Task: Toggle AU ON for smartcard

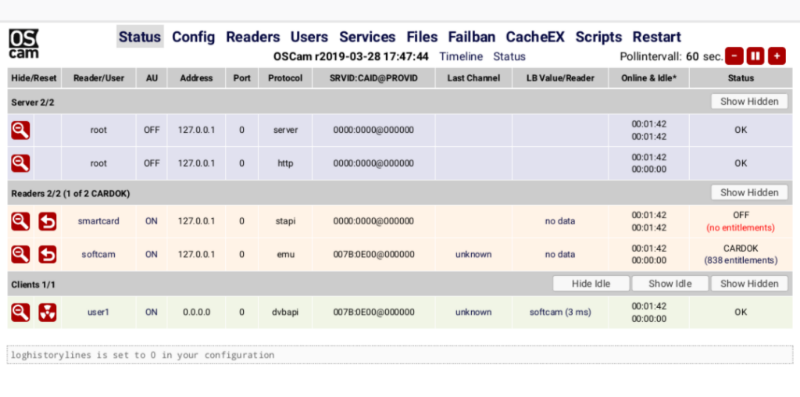Action: pyautogui.click(x=152, y=221)
